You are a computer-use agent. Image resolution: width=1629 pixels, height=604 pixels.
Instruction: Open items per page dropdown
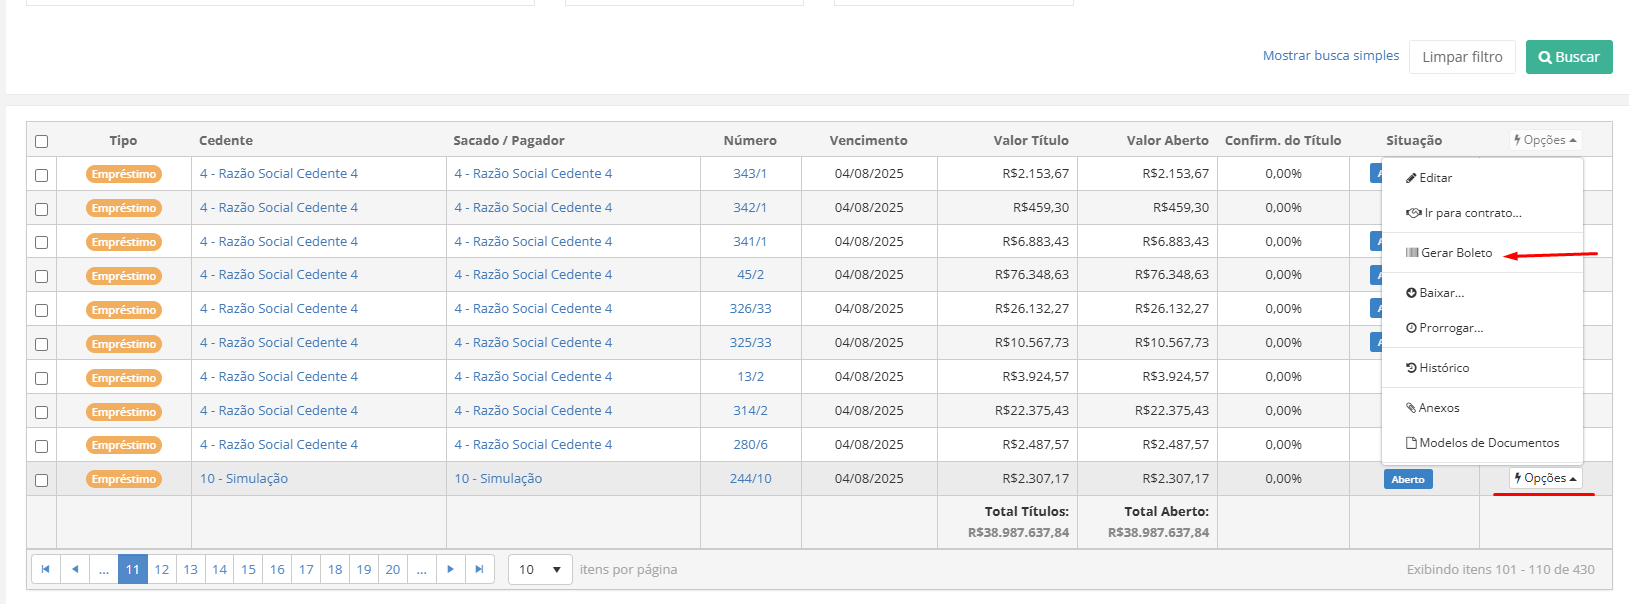tap(540, 569)
